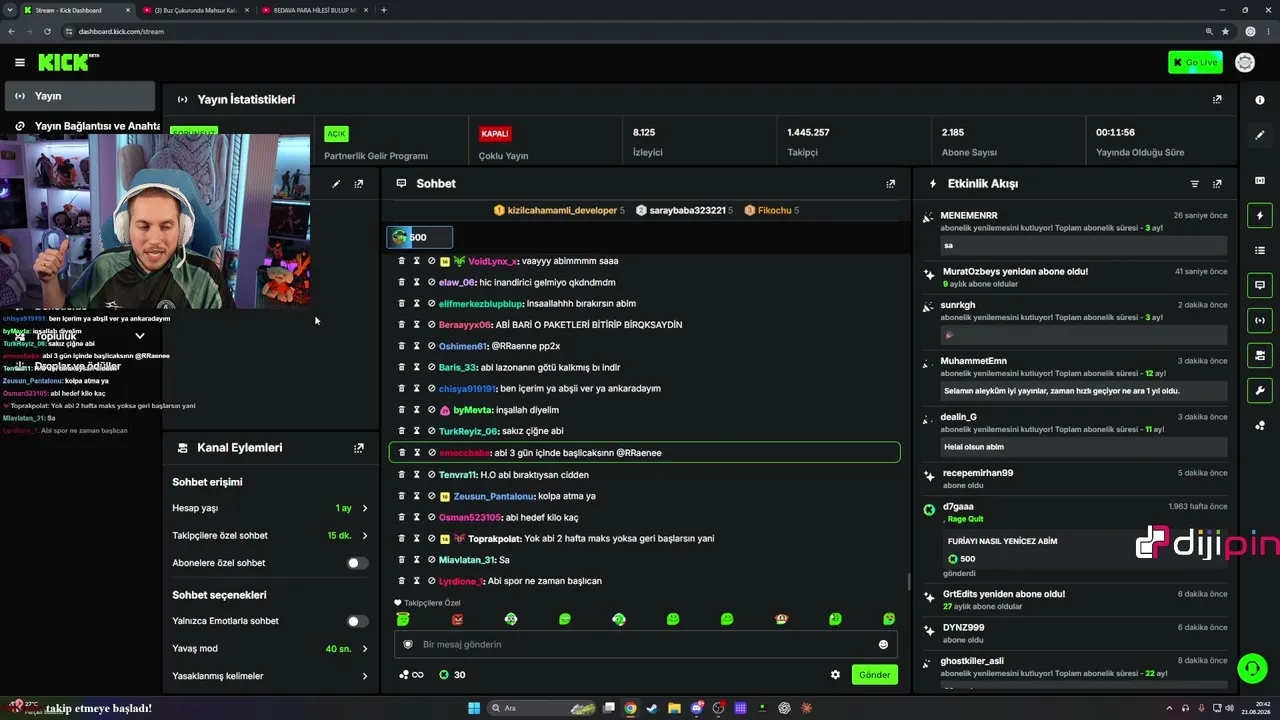Expand the Takipçilere özel sohbet duration setting
This screenshot has width=1280, height=720.
(x=270, y=536)
